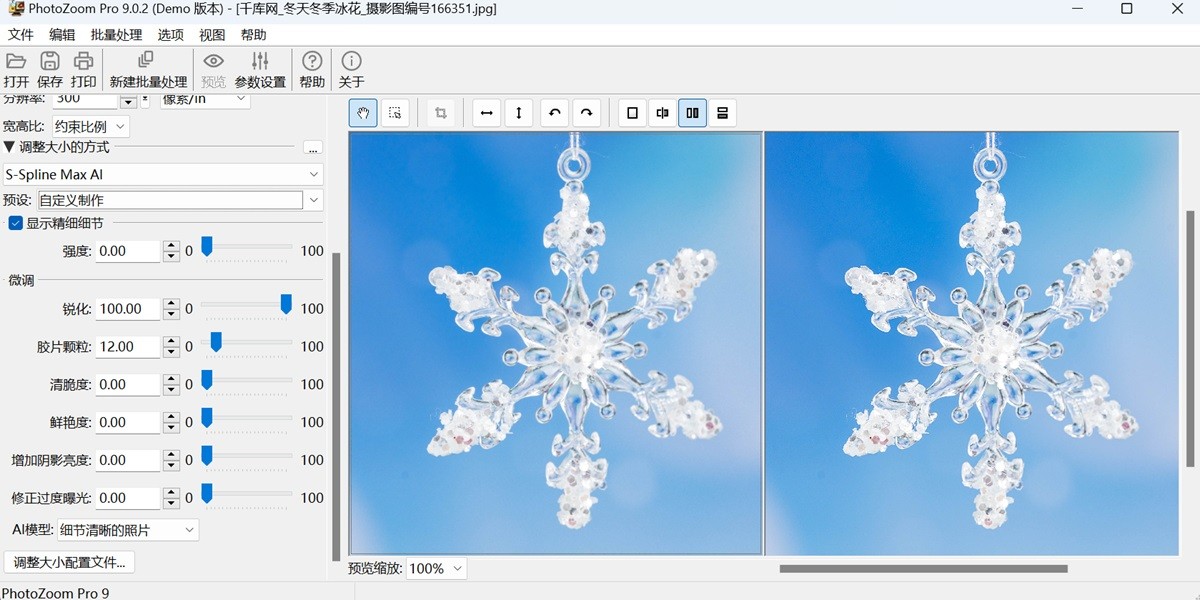Select the rectangular selection tool
Image resolution: width=1200 pixels, height=600 pixels.
pyautogui.click(x=395, y=113)
